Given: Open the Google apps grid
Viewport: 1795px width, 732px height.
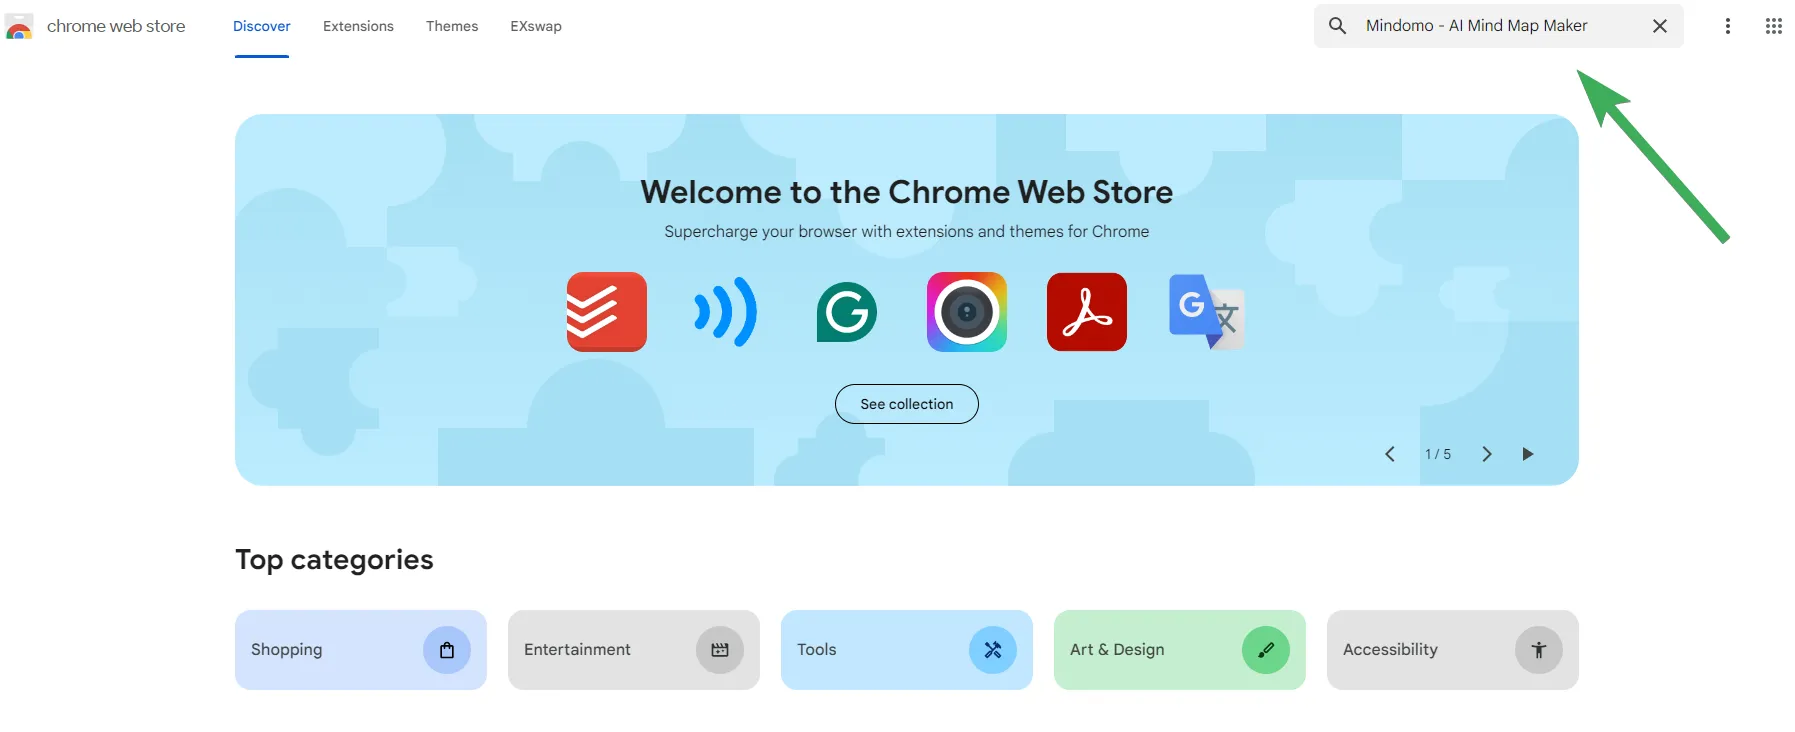Looking at the screenshot, I should [x=1774, y=26].
